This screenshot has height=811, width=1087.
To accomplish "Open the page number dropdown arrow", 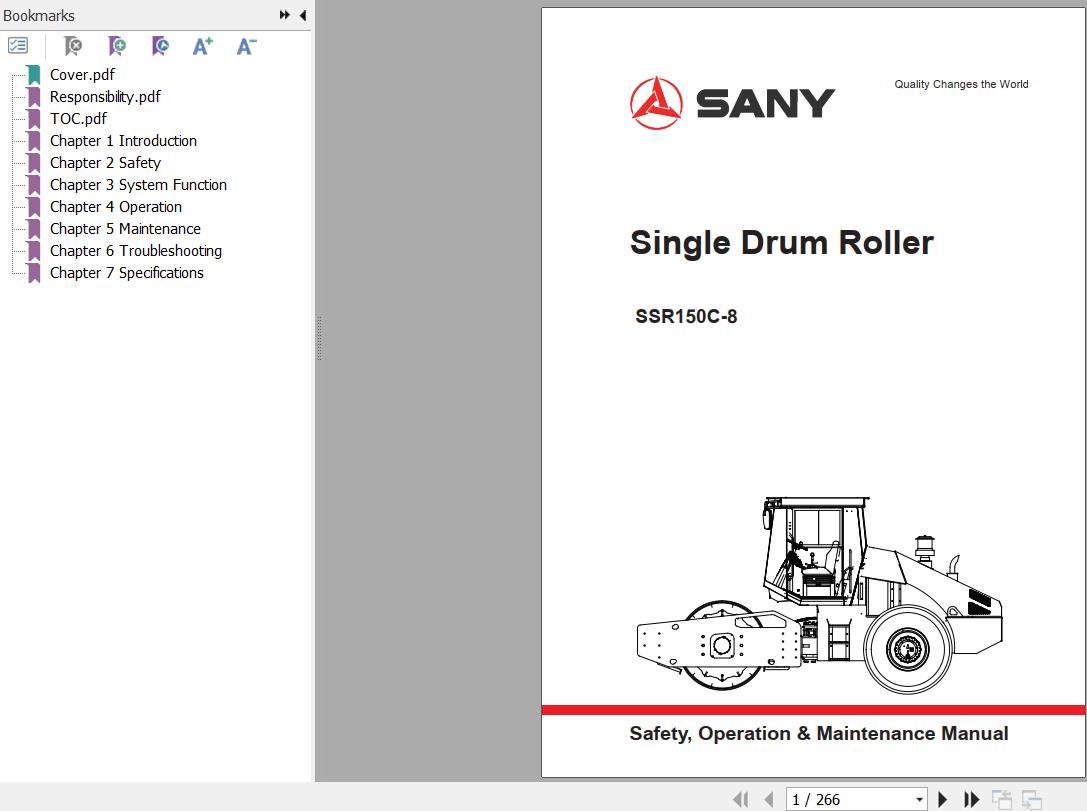I will pos(919,799).
